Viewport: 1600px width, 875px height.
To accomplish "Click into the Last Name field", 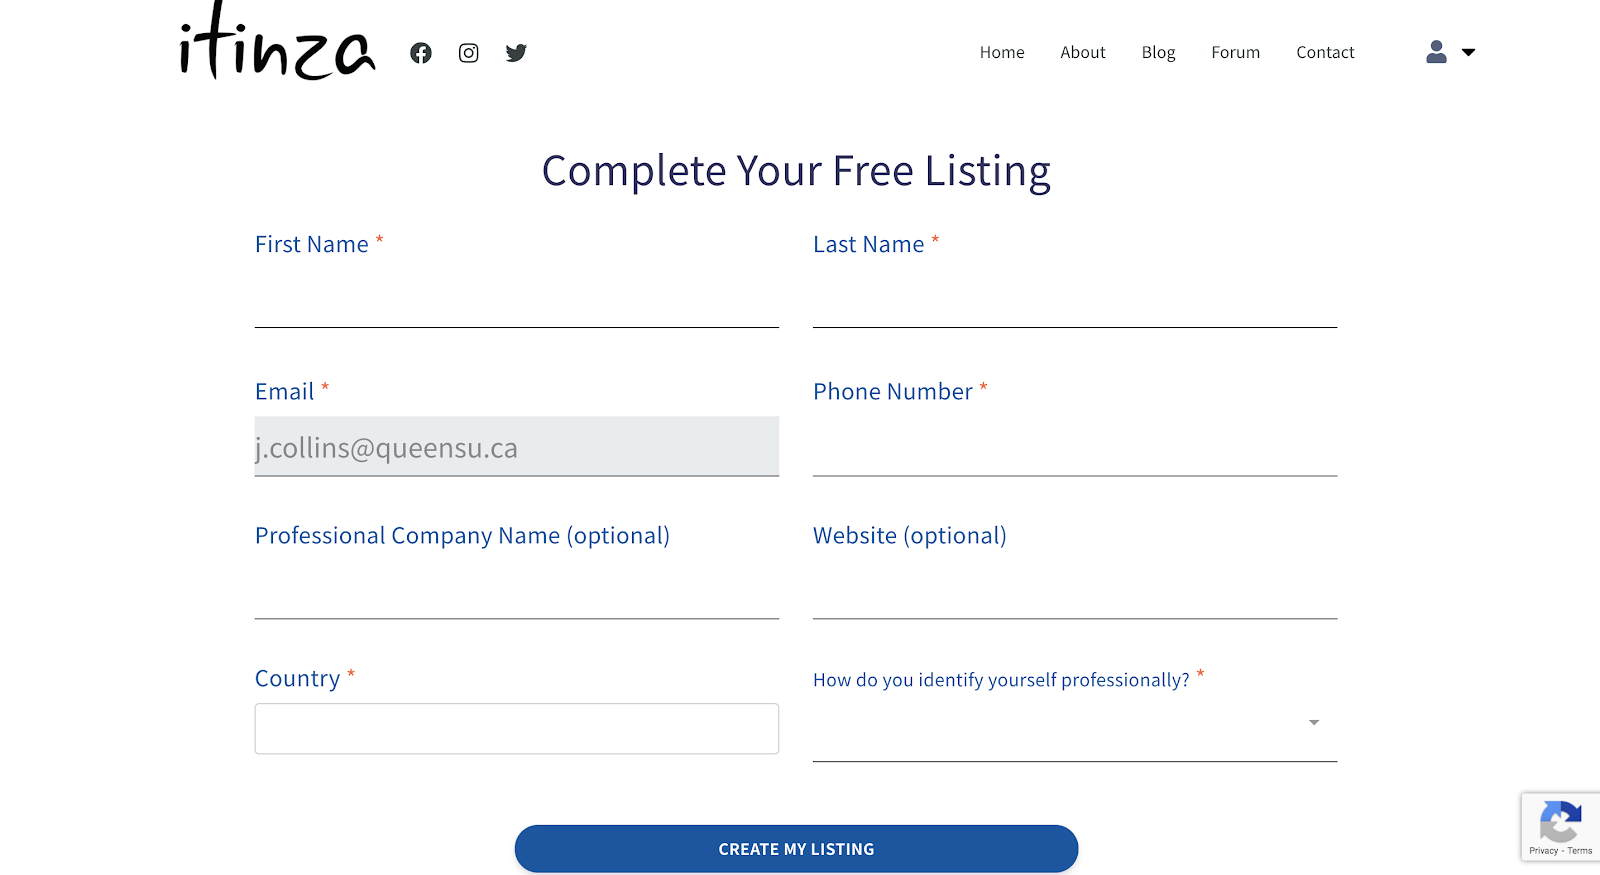I will click(x=1074, y=302).
